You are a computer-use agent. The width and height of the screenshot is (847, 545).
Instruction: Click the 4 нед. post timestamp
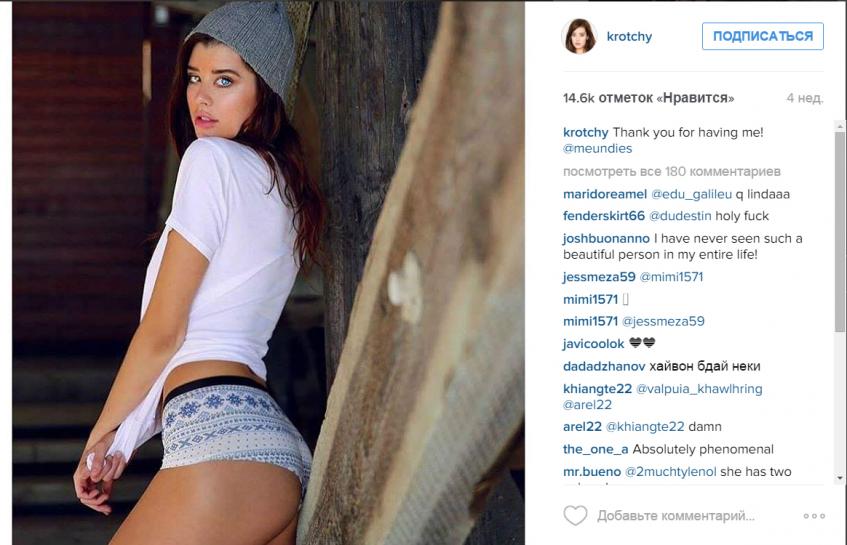805,98
